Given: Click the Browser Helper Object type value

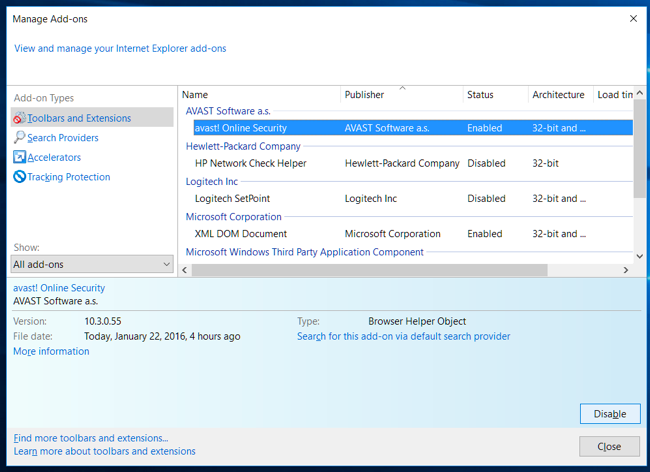Looking at the screenshot, I should (417, 321).
